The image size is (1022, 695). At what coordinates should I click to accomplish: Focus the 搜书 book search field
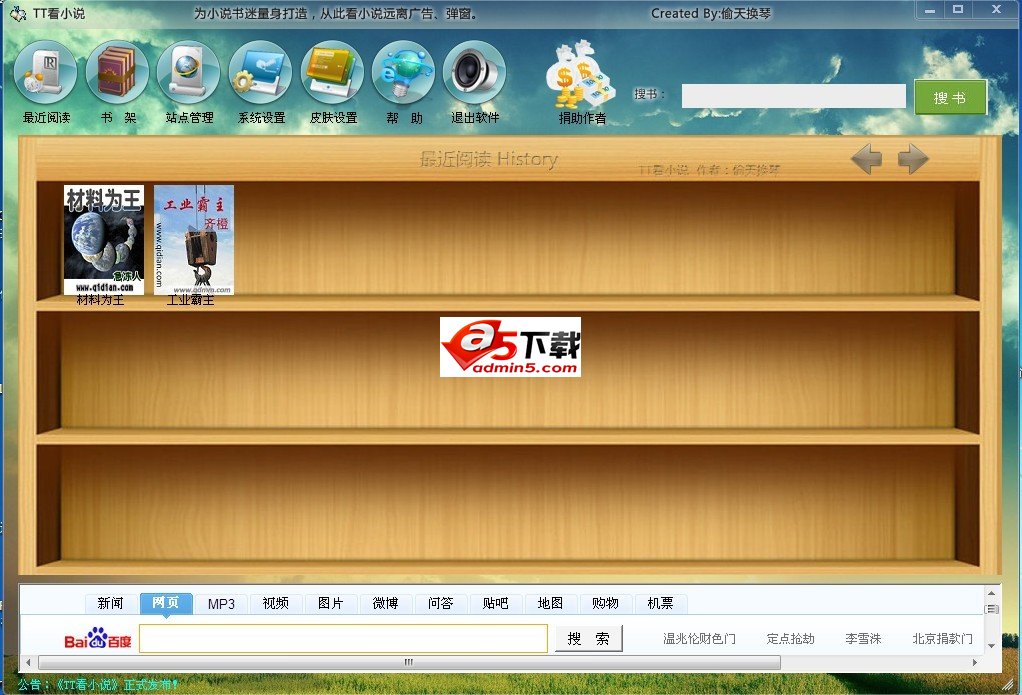pos(793,96)
